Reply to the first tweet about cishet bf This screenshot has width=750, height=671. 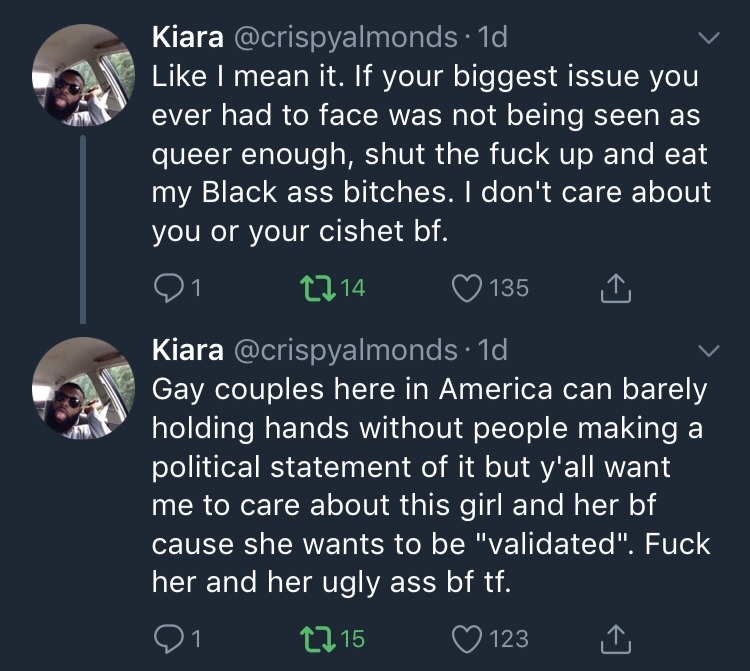pos(166,289)
